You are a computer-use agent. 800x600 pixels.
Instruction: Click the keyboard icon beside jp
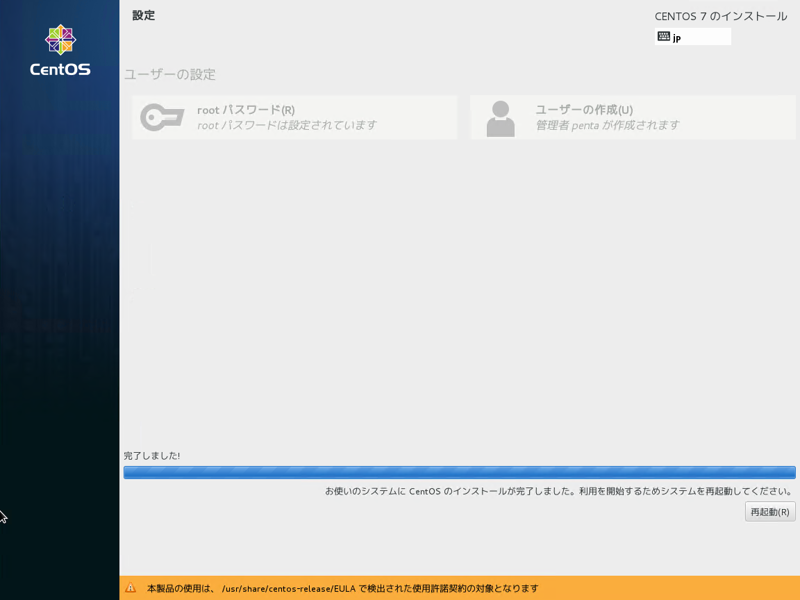pos(663,36)
